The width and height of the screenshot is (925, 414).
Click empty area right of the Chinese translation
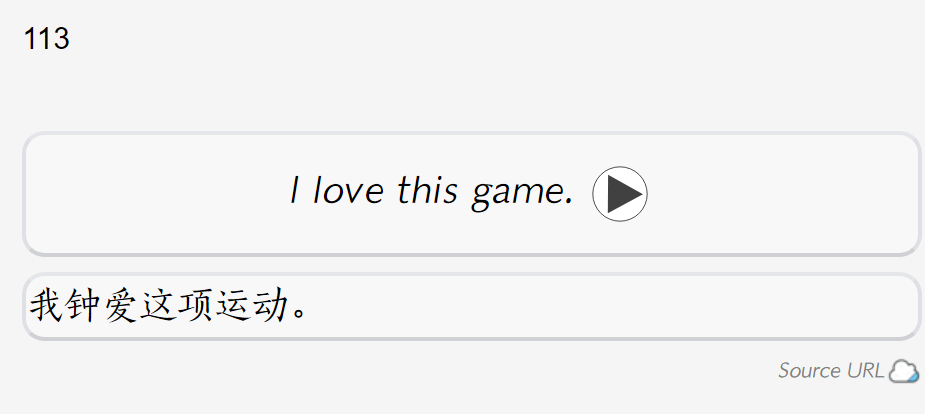614,307
